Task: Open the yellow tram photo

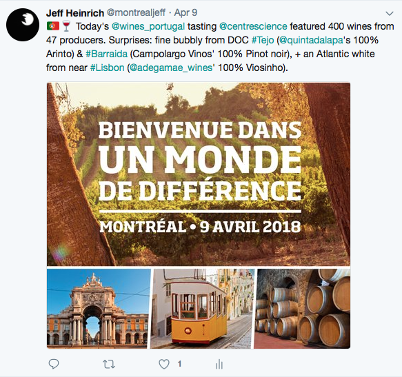Action: (x=203, y=309)
